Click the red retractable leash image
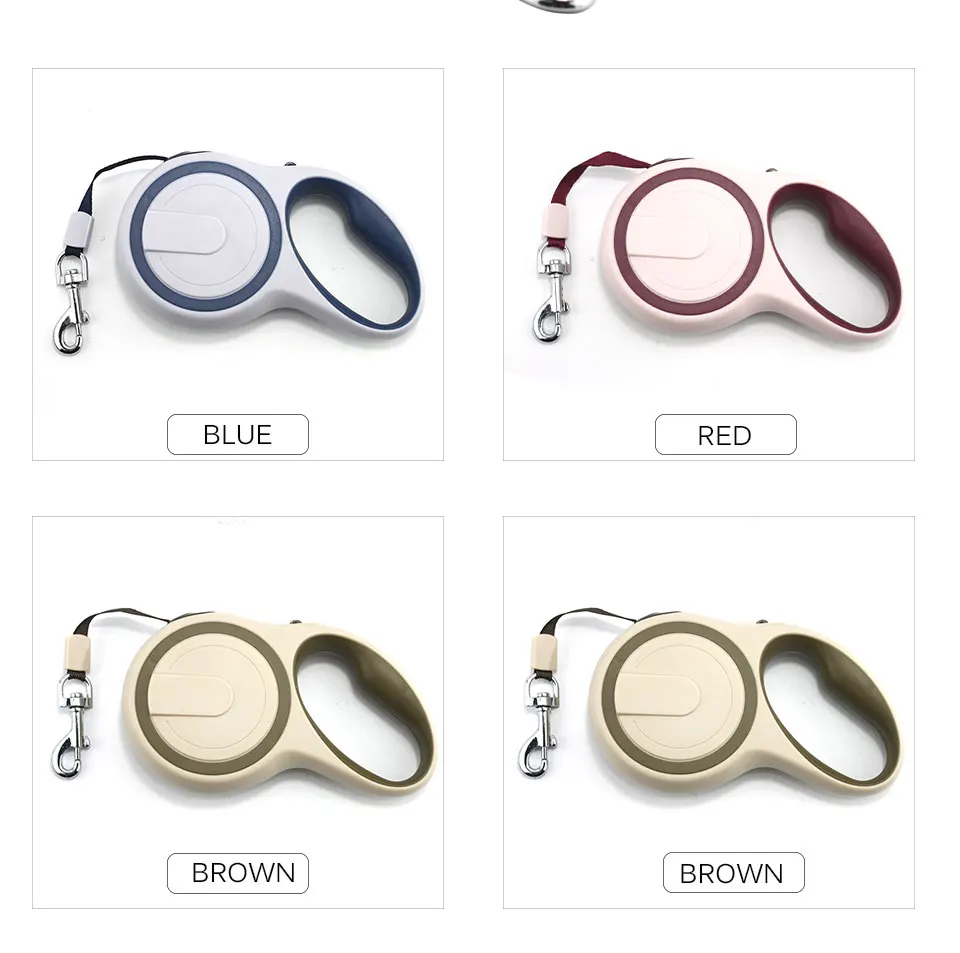The image size is (960, 953). [718, 246]
